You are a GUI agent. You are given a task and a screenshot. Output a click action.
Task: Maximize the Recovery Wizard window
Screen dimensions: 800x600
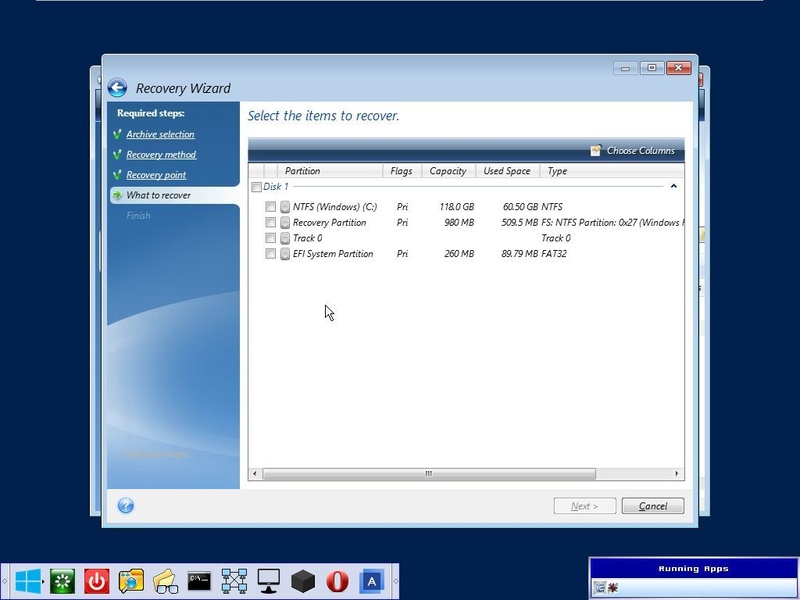(652, 67)
